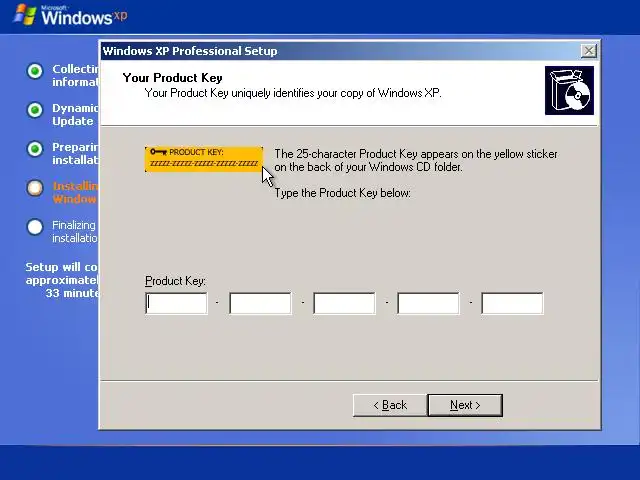
Task: Click the 'Collecting information' step text
Action: (x=75, y=76)
